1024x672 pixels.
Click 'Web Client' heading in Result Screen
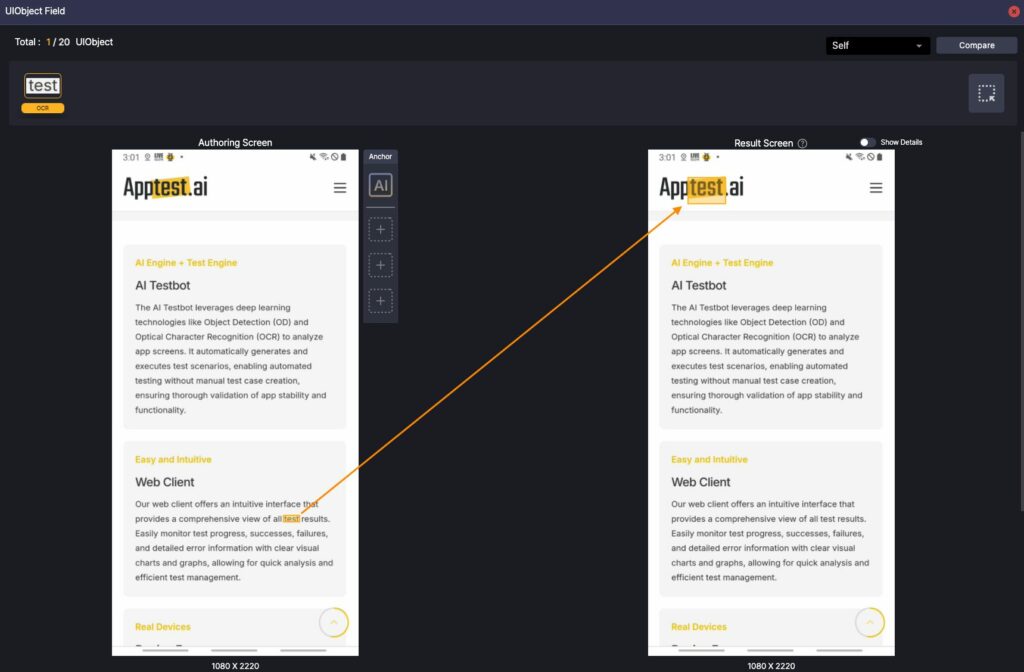tap(701, 482)
